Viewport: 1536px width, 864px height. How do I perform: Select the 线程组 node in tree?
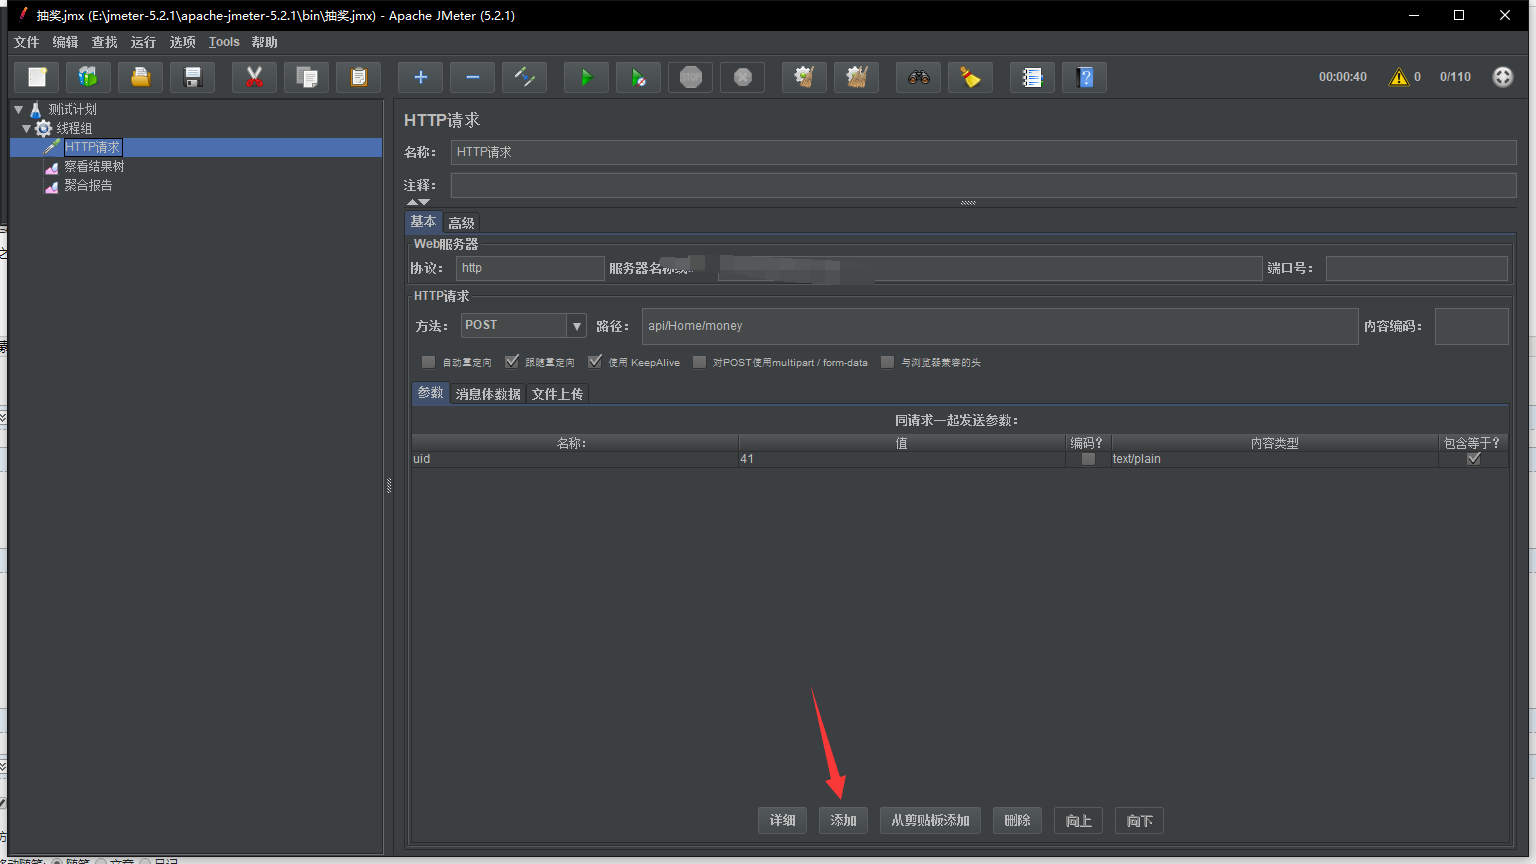click(x=74, y=128)
